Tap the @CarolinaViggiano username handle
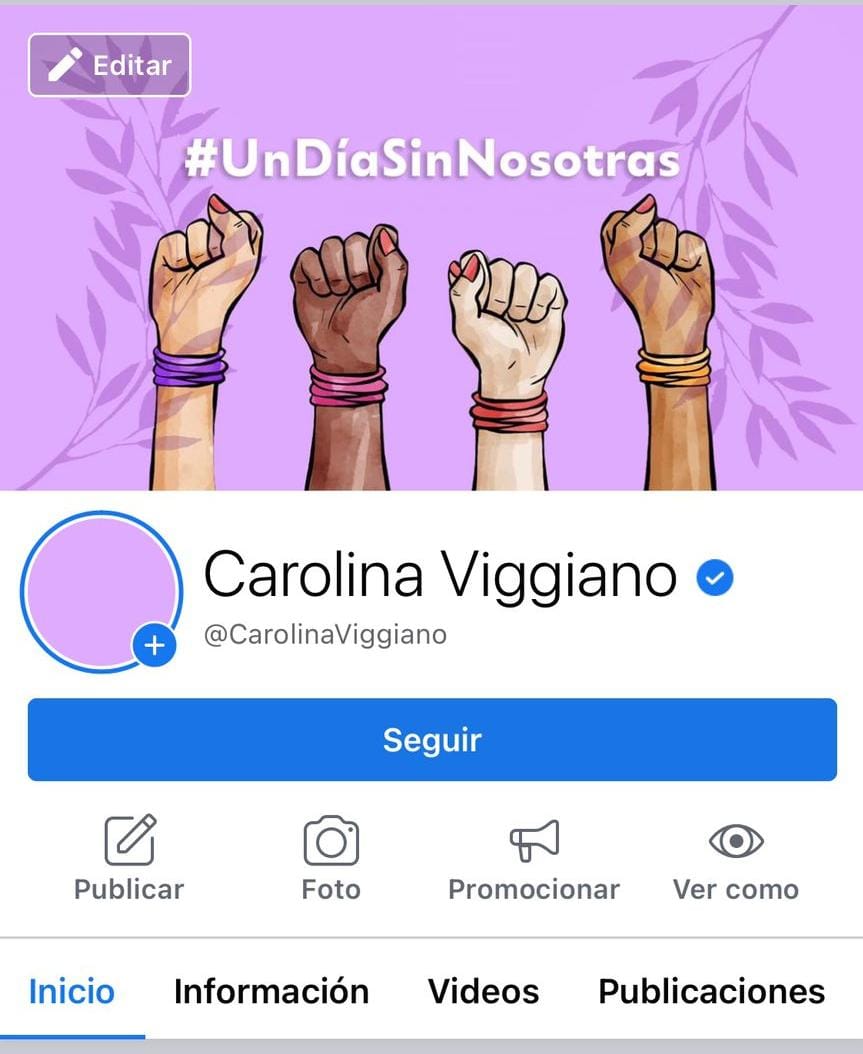The image size is (863, 1054). click(x=325, y=634)
